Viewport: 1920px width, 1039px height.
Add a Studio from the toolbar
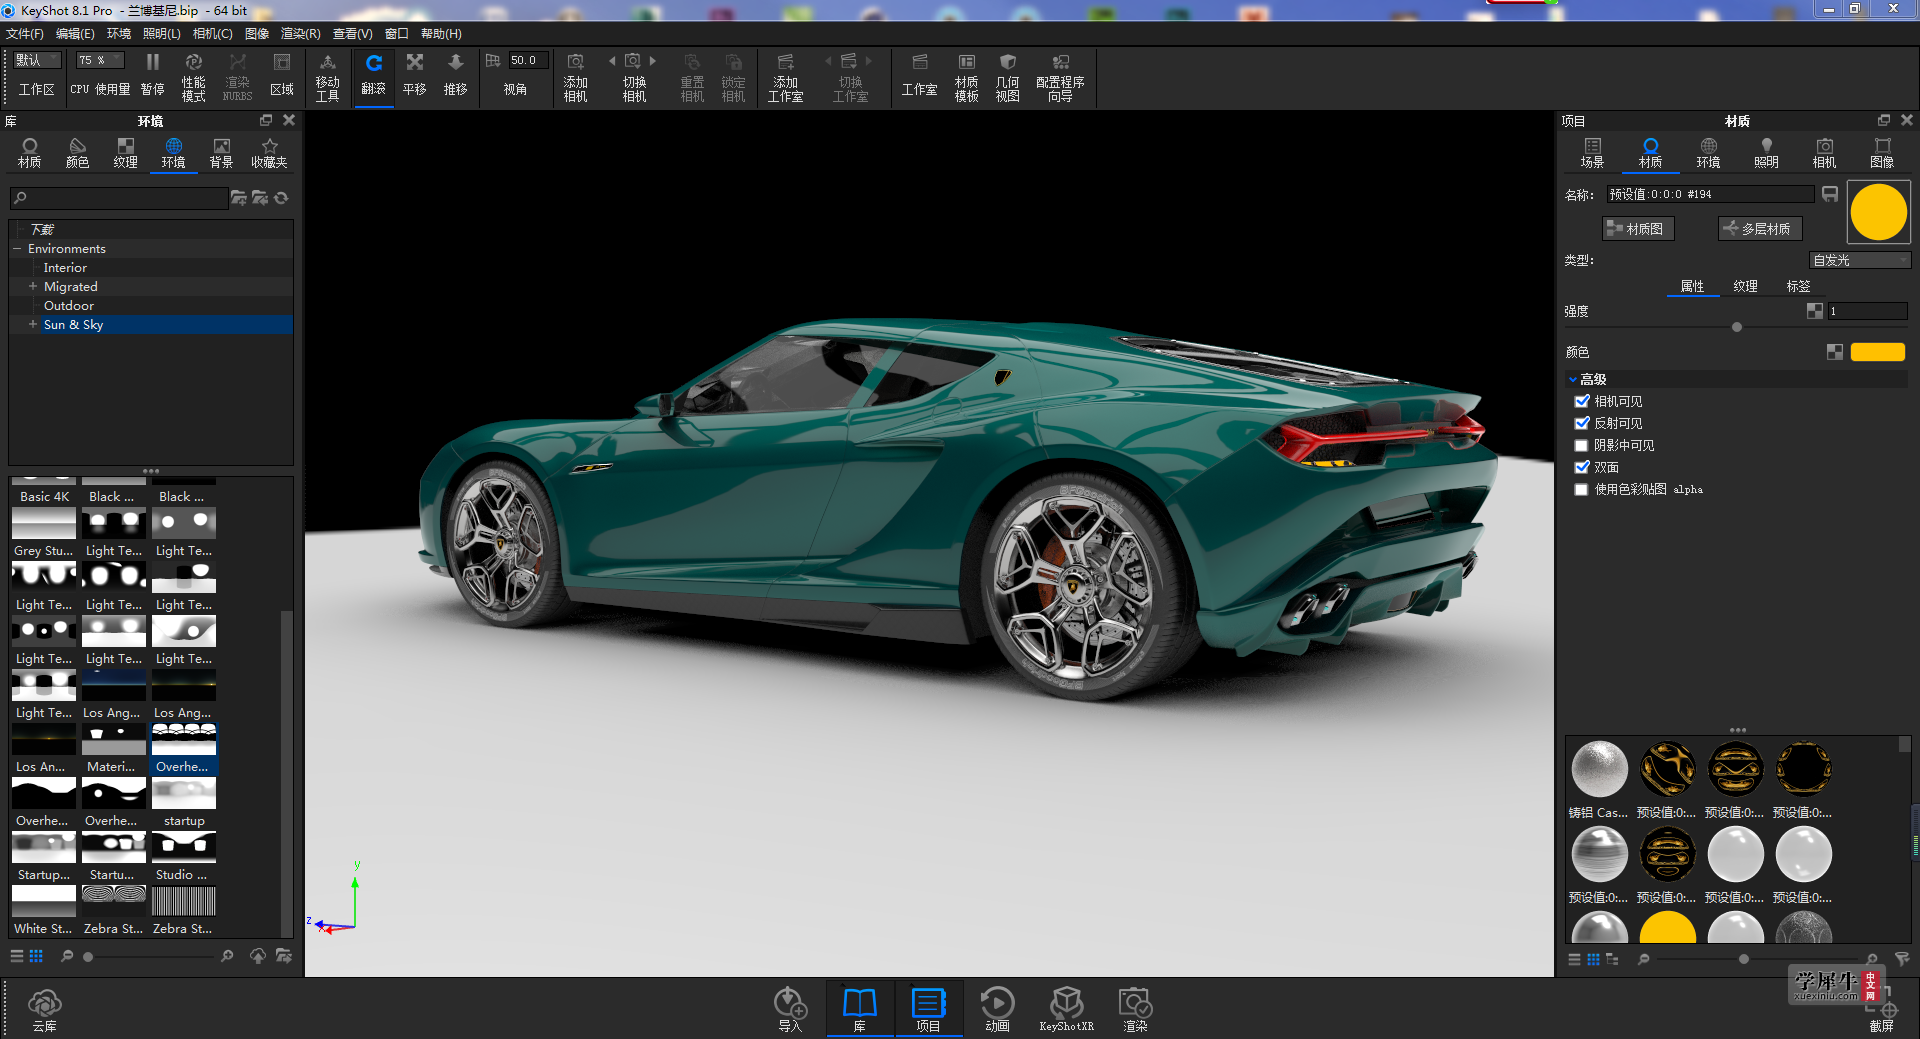pyautogui.click(x=785, y=76)
